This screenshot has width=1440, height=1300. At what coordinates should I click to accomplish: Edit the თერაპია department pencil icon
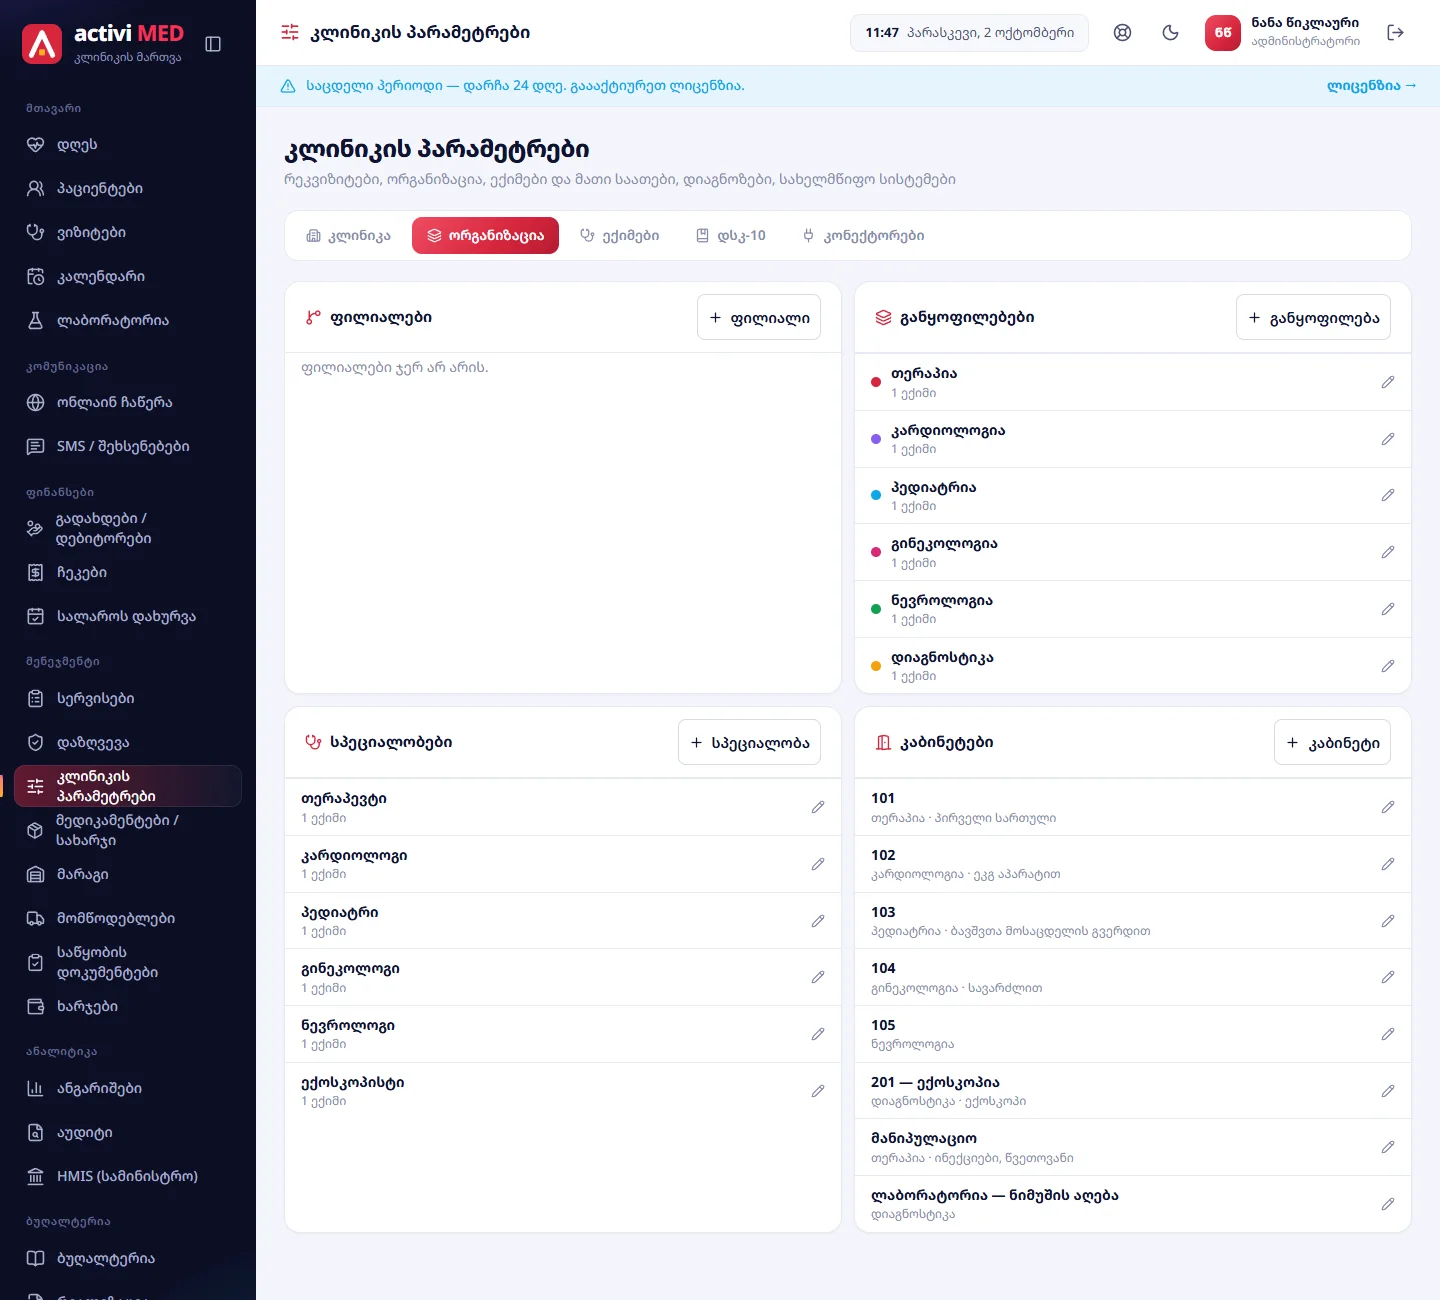tap(1388, 382)
